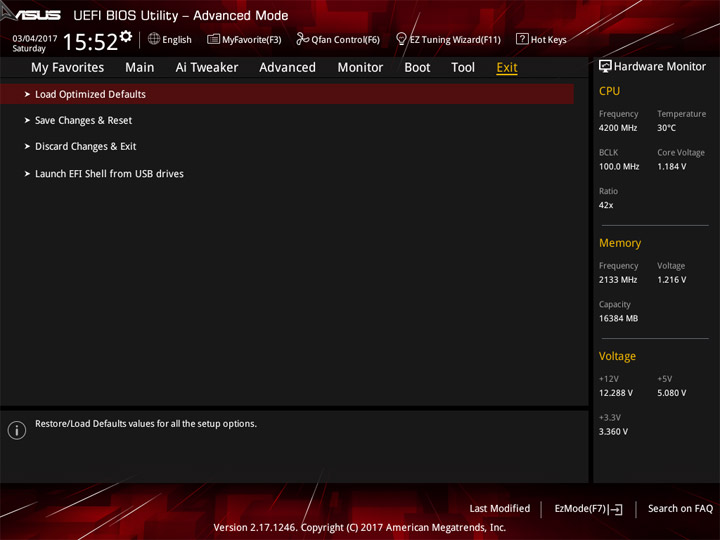720x540 pixels.
Task: Click the Hot Keys question mark icon
Action: (522, 39)
